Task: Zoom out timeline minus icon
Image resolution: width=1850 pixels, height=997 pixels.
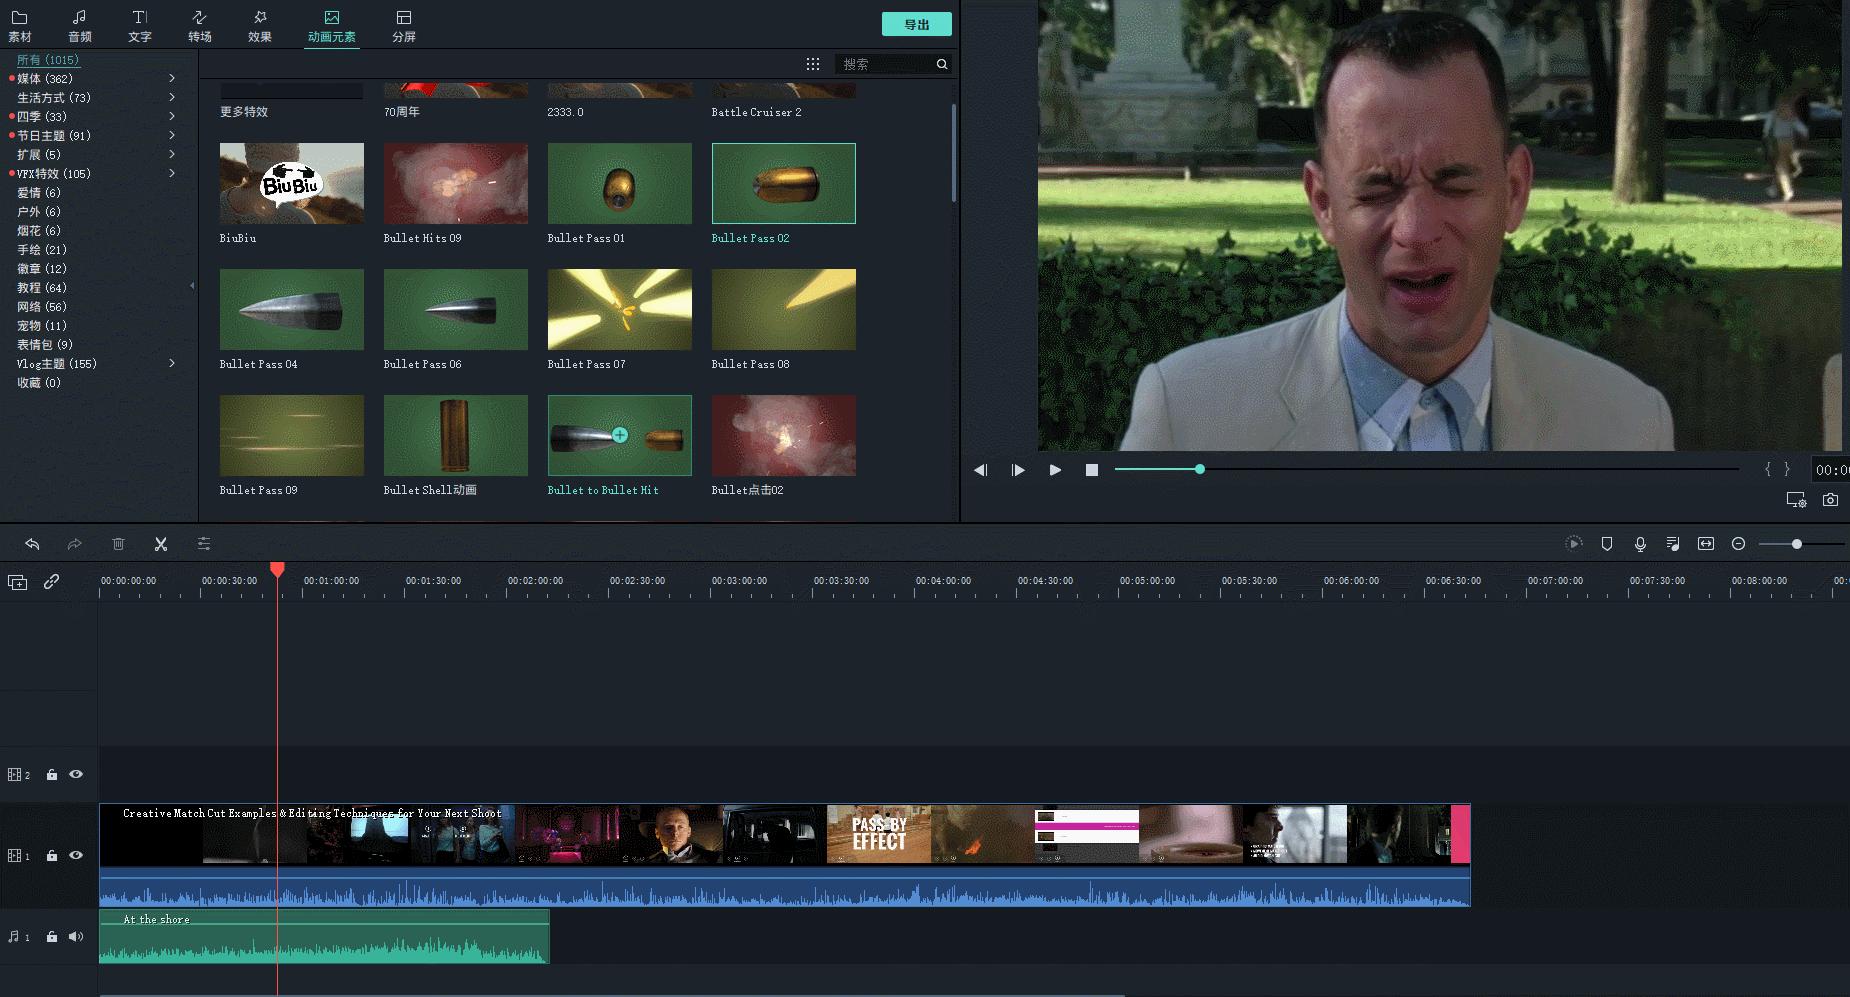Action: tap(1739, 544)
